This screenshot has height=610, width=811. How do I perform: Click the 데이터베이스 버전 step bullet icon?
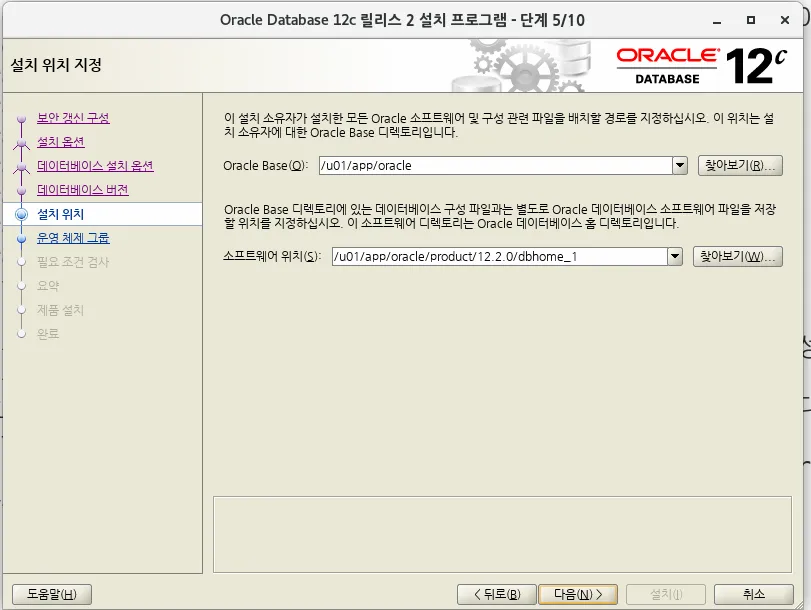(21, 191)
